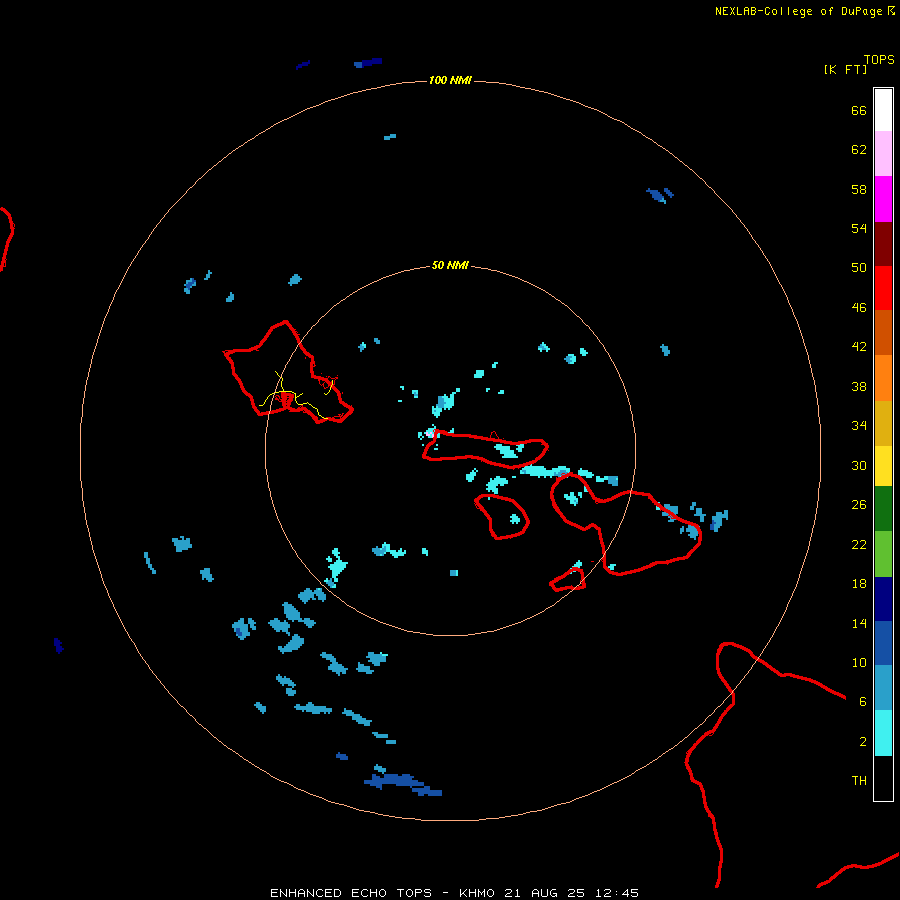Choose the light green legend swatch
The height and width of the screenshot is (900, 900).
click(883, 554)
